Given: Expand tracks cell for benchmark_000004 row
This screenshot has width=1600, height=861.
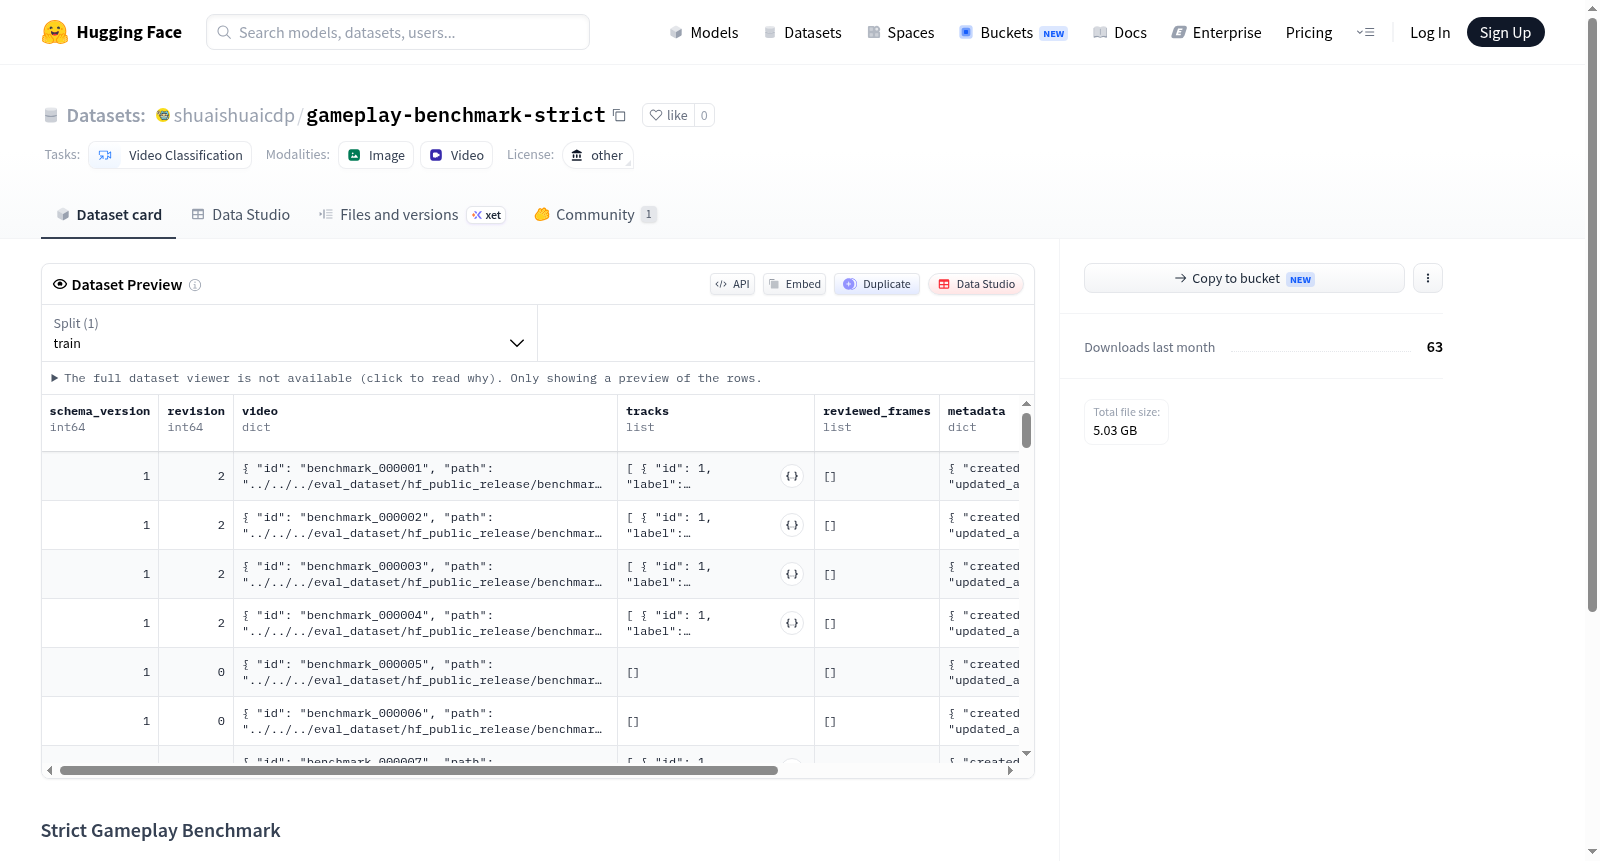Looking at the screenshot, I should pos(792,623).
